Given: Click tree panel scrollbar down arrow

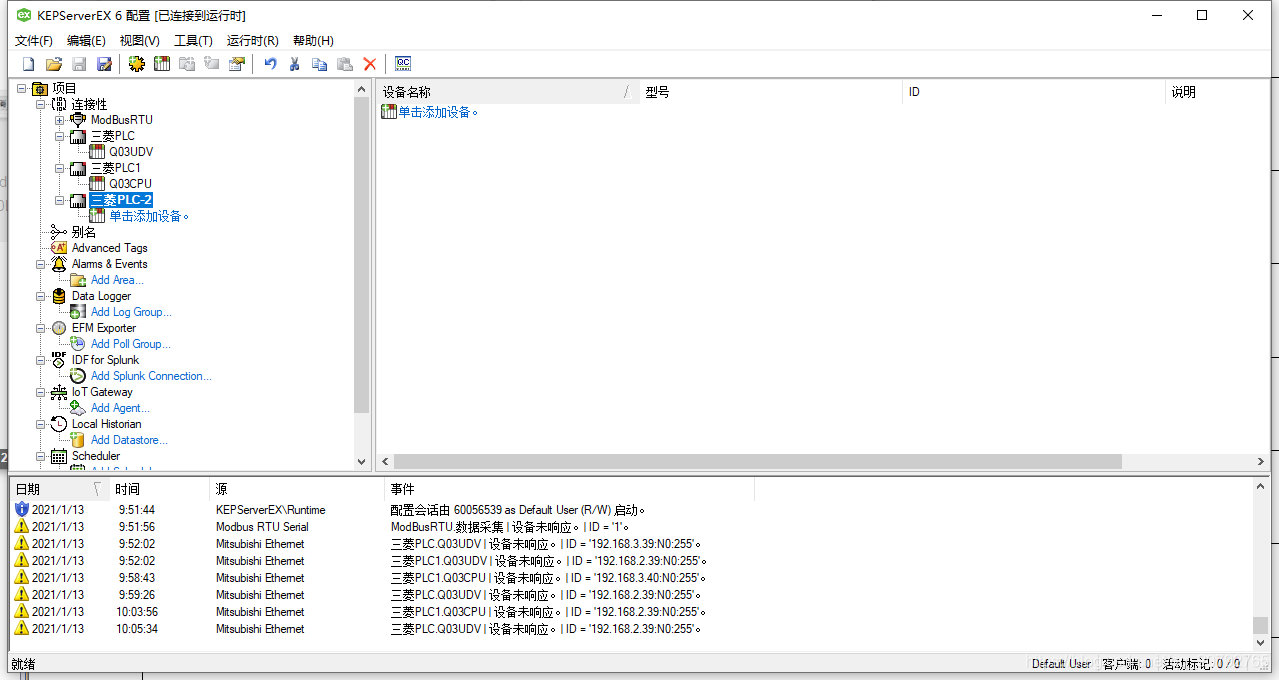Looking at the screenshot, I should point(362,462).
